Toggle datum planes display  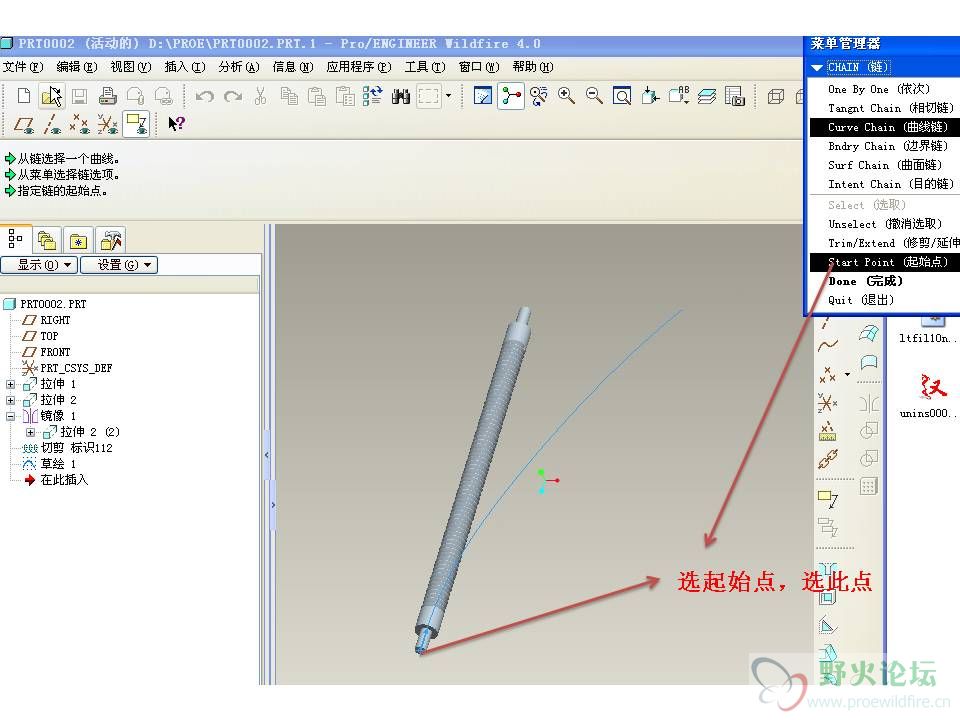click(x=24, y=124)
